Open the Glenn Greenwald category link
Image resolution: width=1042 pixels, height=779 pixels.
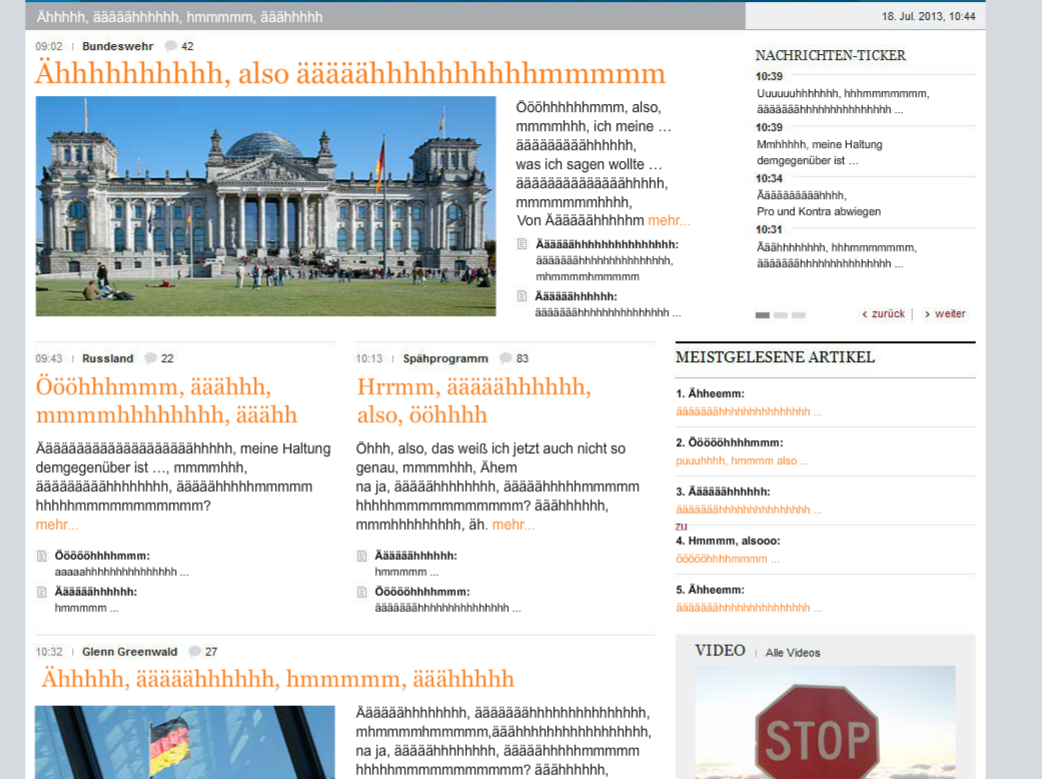pos(130,652)
